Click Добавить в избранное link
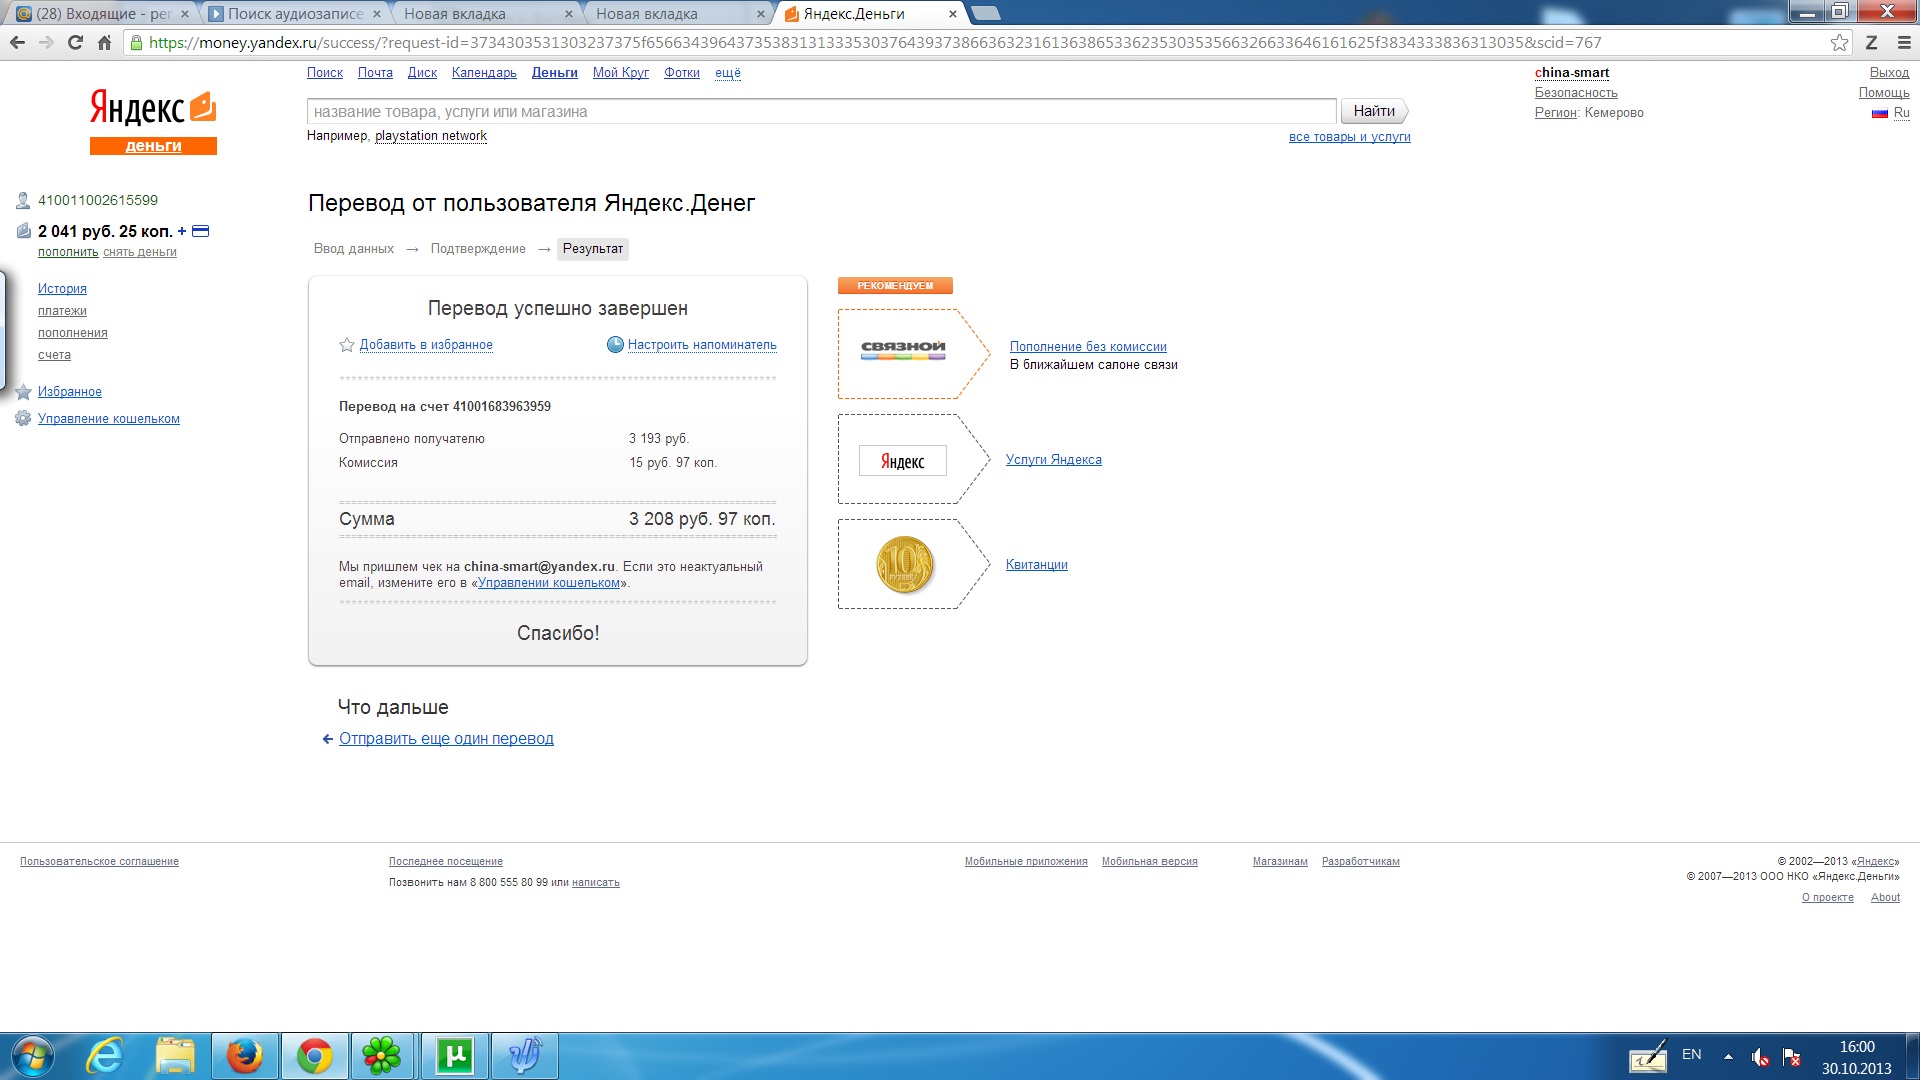 click(x=426, y=345)
